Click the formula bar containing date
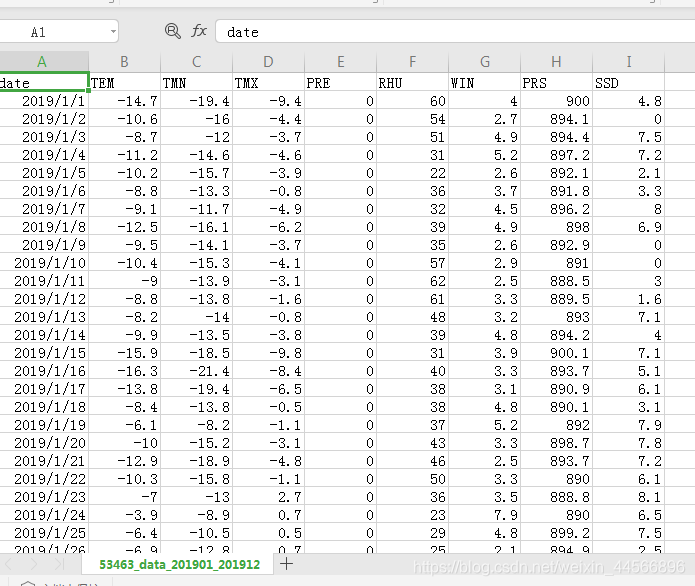 [455, 31]
